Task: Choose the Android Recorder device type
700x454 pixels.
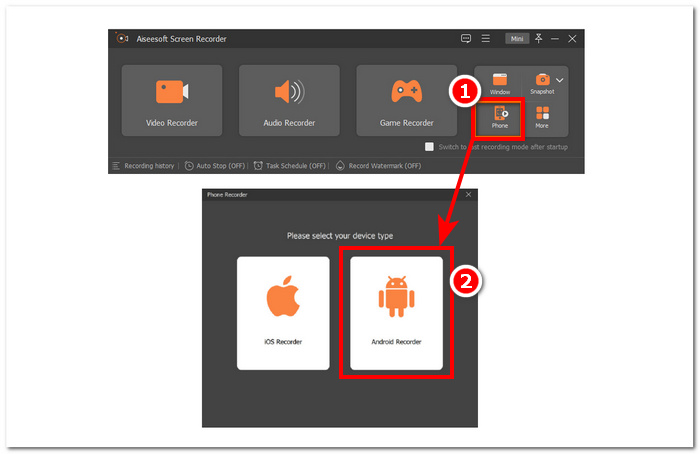Action: click(x=396, y=313)
